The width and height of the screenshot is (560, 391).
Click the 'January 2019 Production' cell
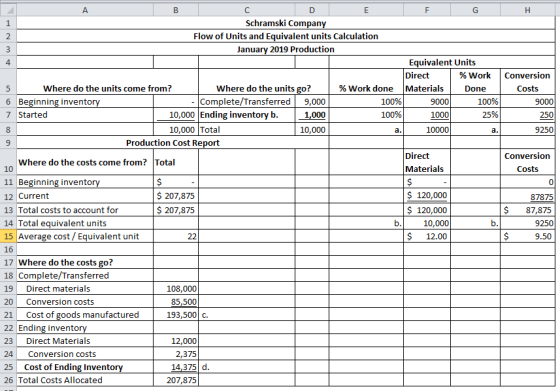tap(286, 49)
